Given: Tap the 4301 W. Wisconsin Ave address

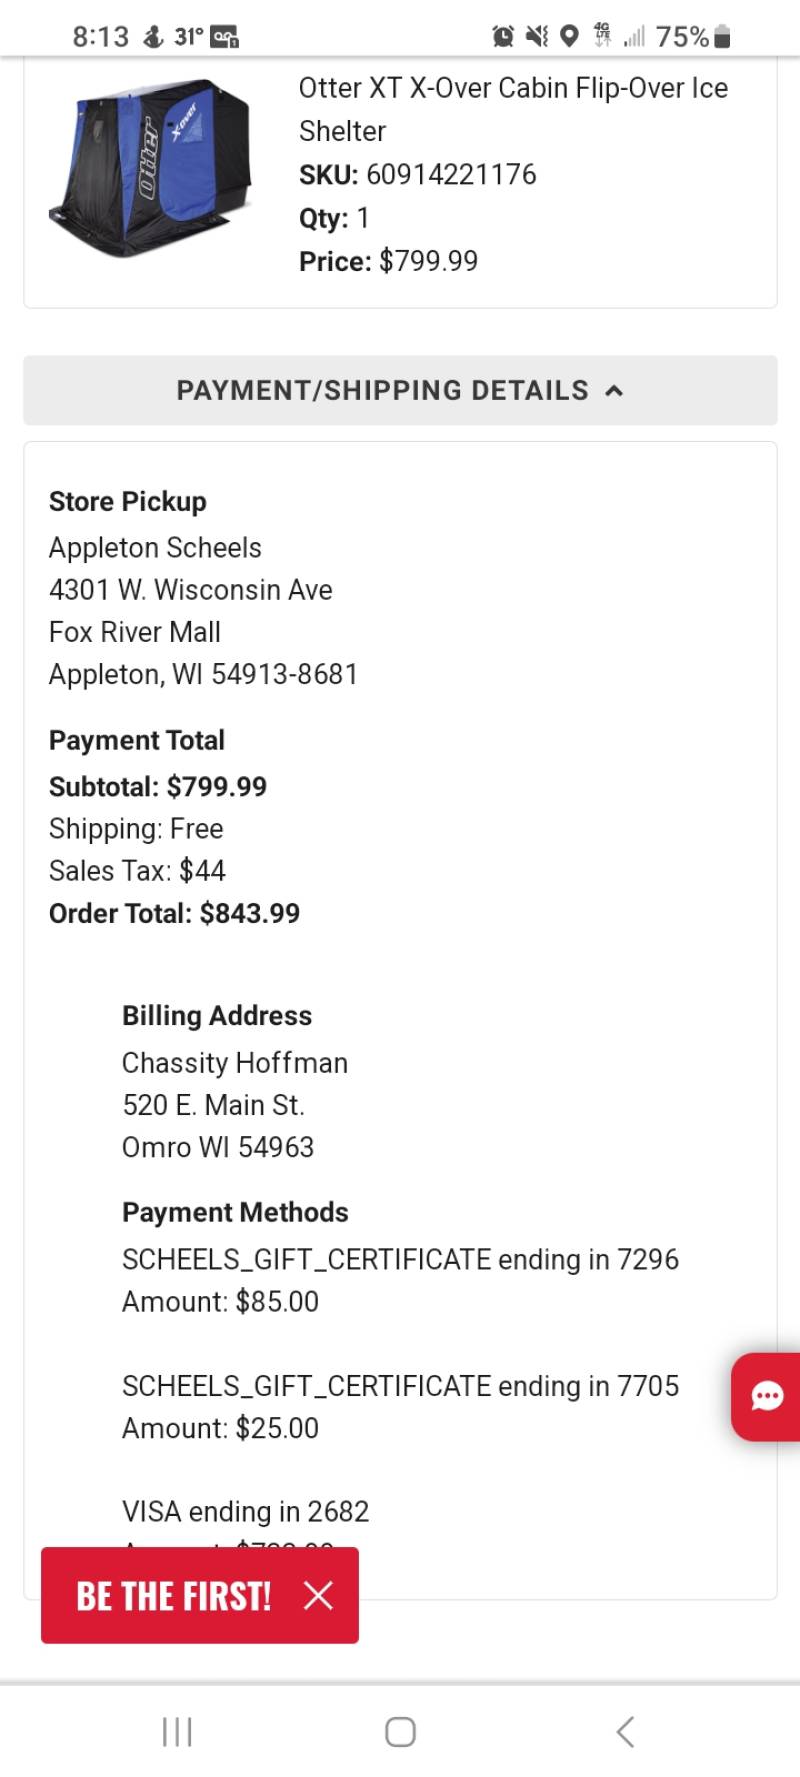Looking at the screenshot, I should 190,589.
